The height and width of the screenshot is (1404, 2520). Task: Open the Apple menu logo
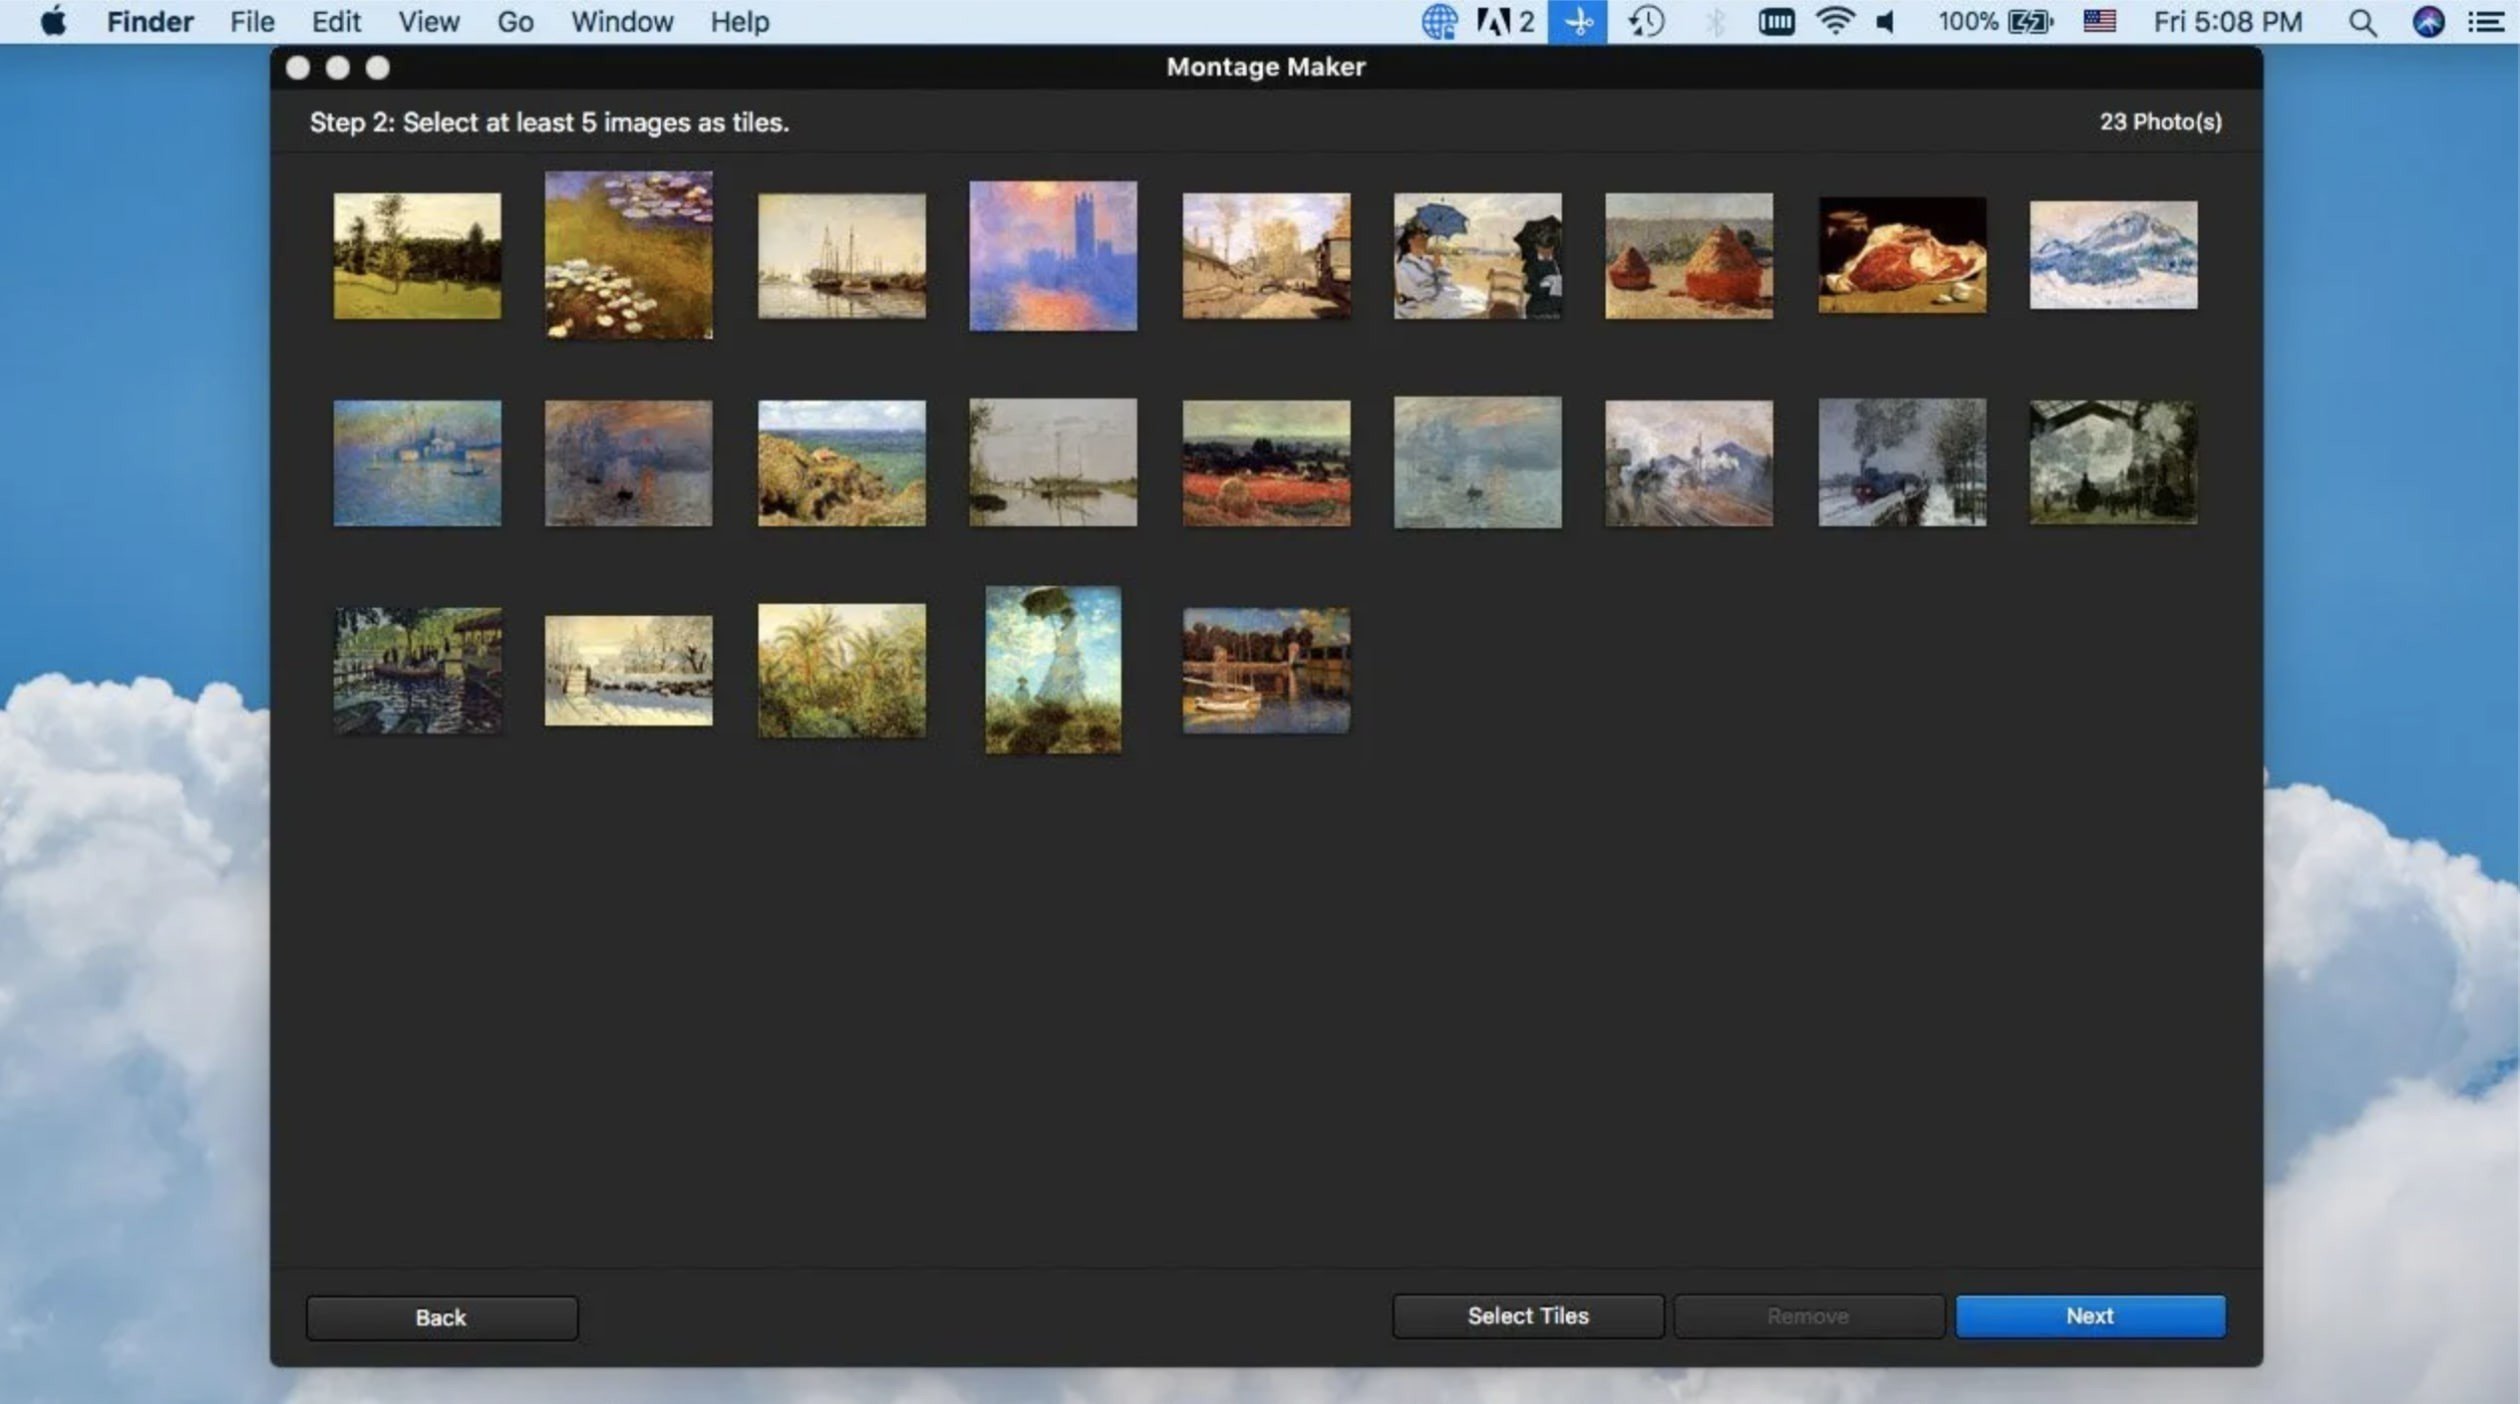coord(54,22)
